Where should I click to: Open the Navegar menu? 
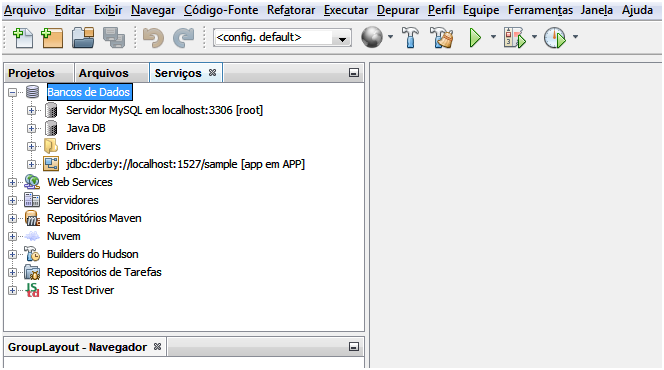pyautogui.click(x=153, y=10)
